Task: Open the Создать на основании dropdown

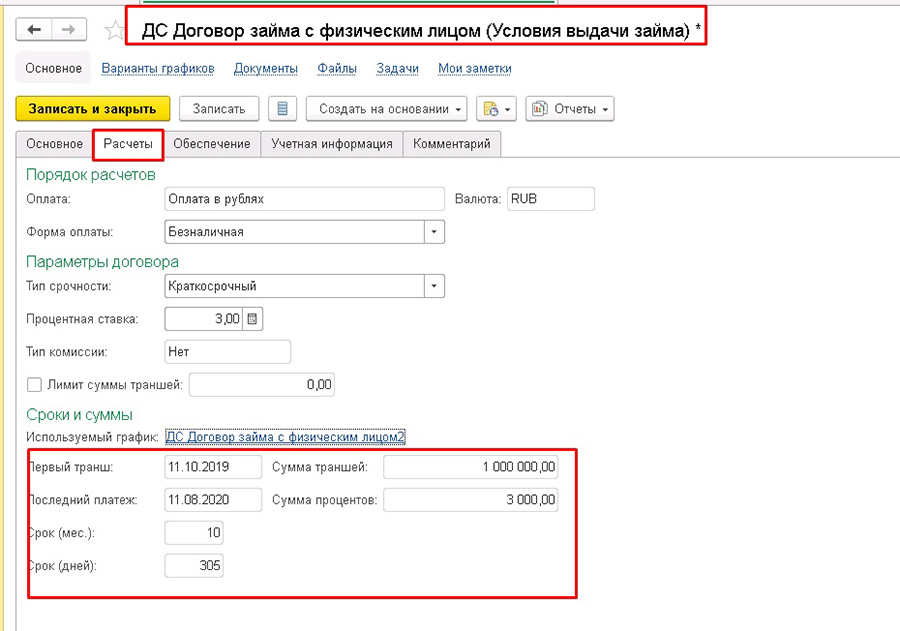Action: click(x=387, y=108)
